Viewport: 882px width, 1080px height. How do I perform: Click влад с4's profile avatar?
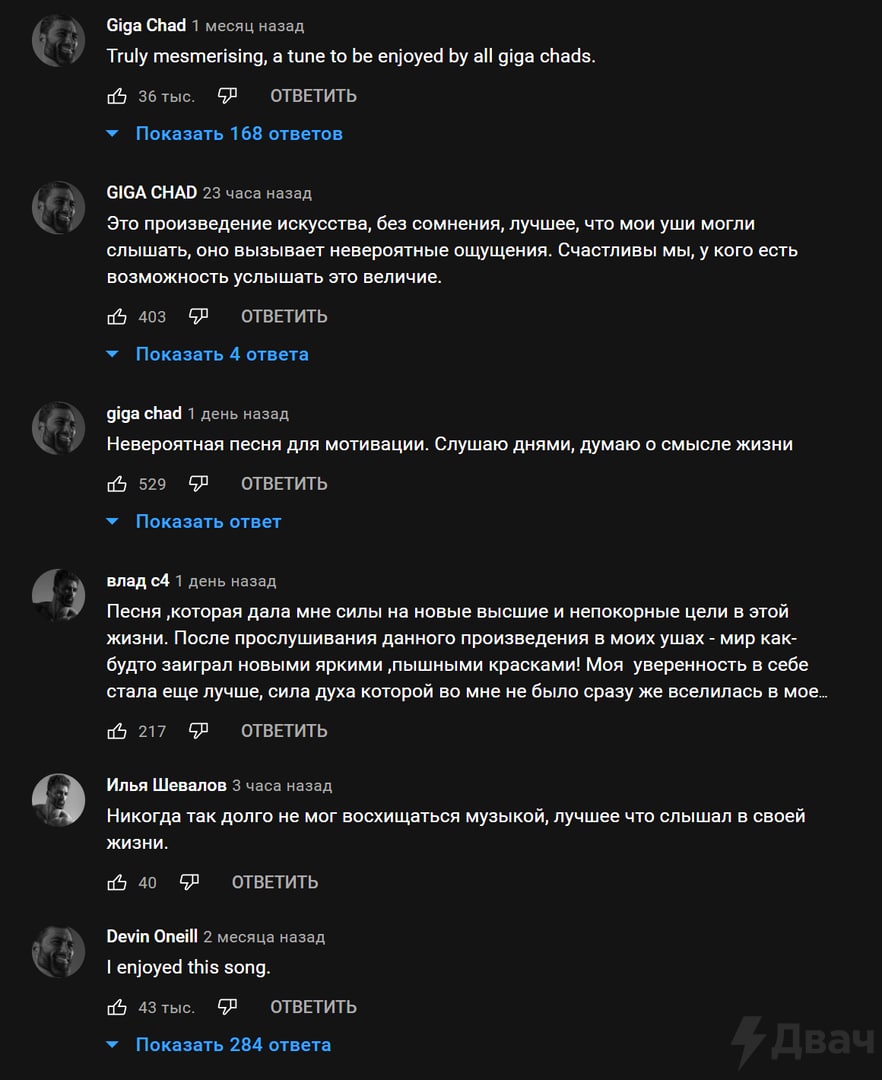(x=58, y=595)
